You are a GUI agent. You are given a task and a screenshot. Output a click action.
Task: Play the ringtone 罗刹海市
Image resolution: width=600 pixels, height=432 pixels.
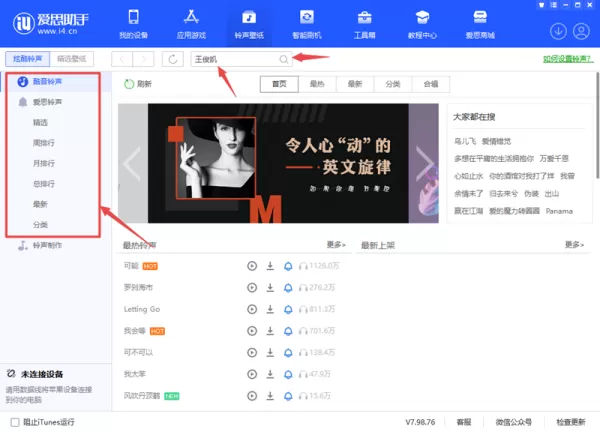(x=252, y=287)
